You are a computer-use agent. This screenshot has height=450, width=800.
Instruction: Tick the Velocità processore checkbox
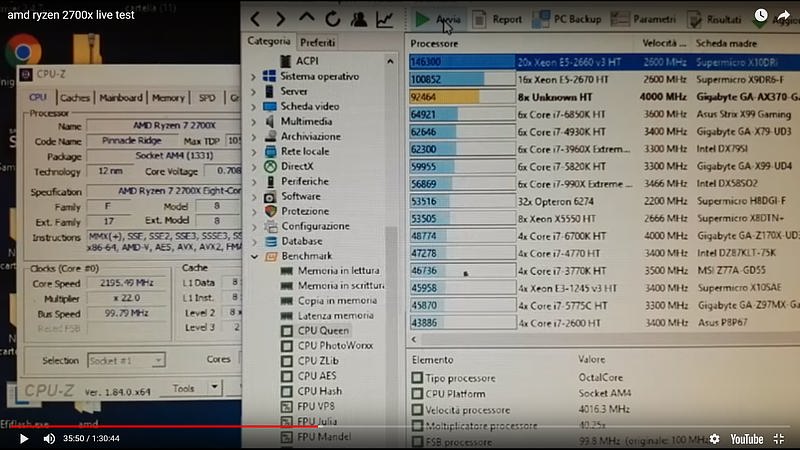(x=417, y=410)
